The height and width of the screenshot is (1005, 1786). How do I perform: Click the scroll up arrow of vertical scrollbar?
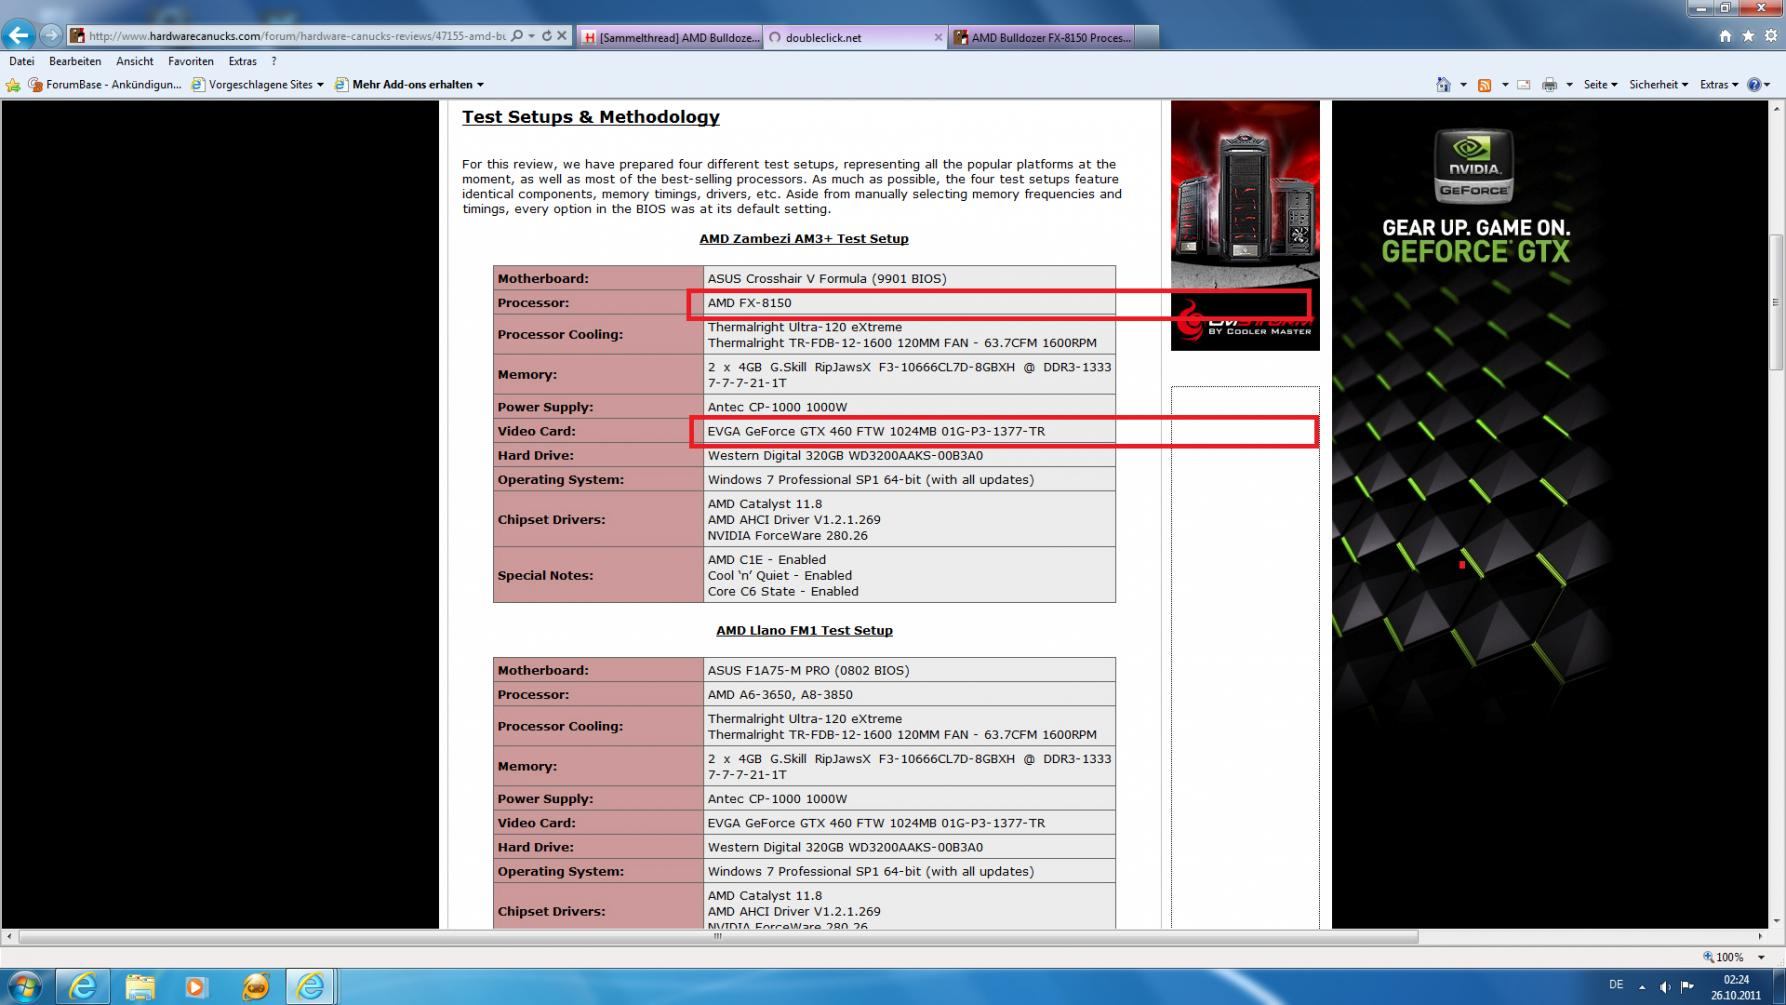tap(1777, 107)
